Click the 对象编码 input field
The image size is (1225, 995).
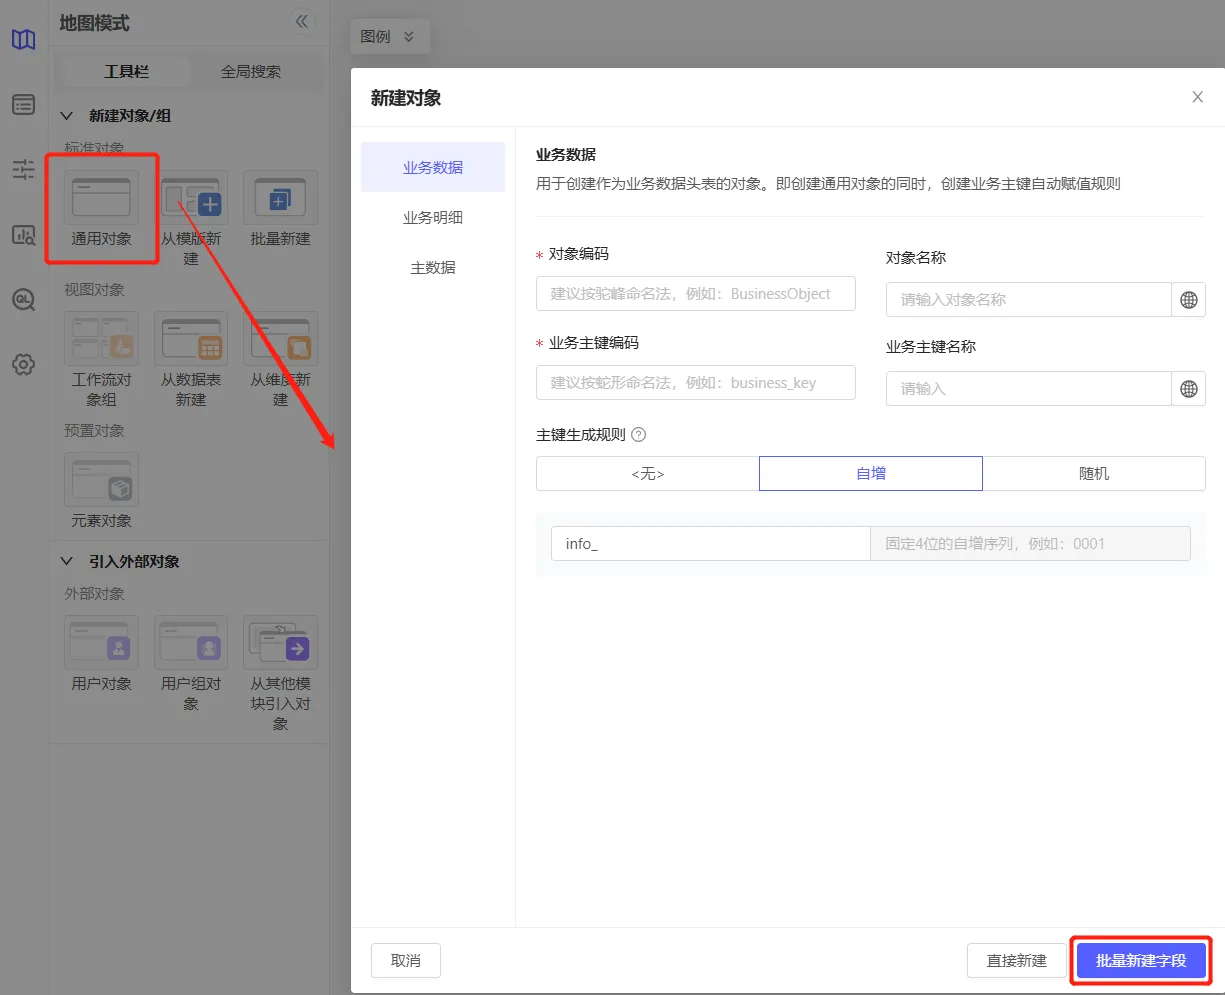point(696,294)
